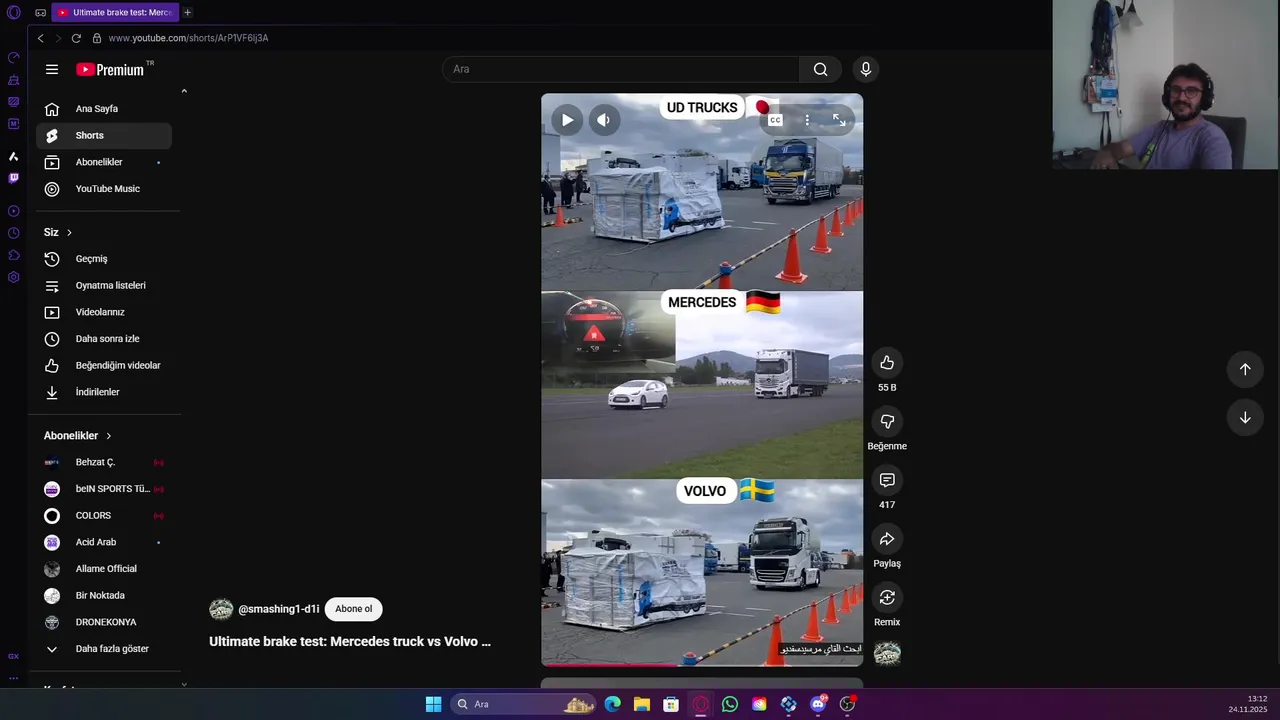The width and height of the screenshot is (1280, 720).
Task: Open beIN SPORTS Türkiye channel
Action: pos(104,489)
